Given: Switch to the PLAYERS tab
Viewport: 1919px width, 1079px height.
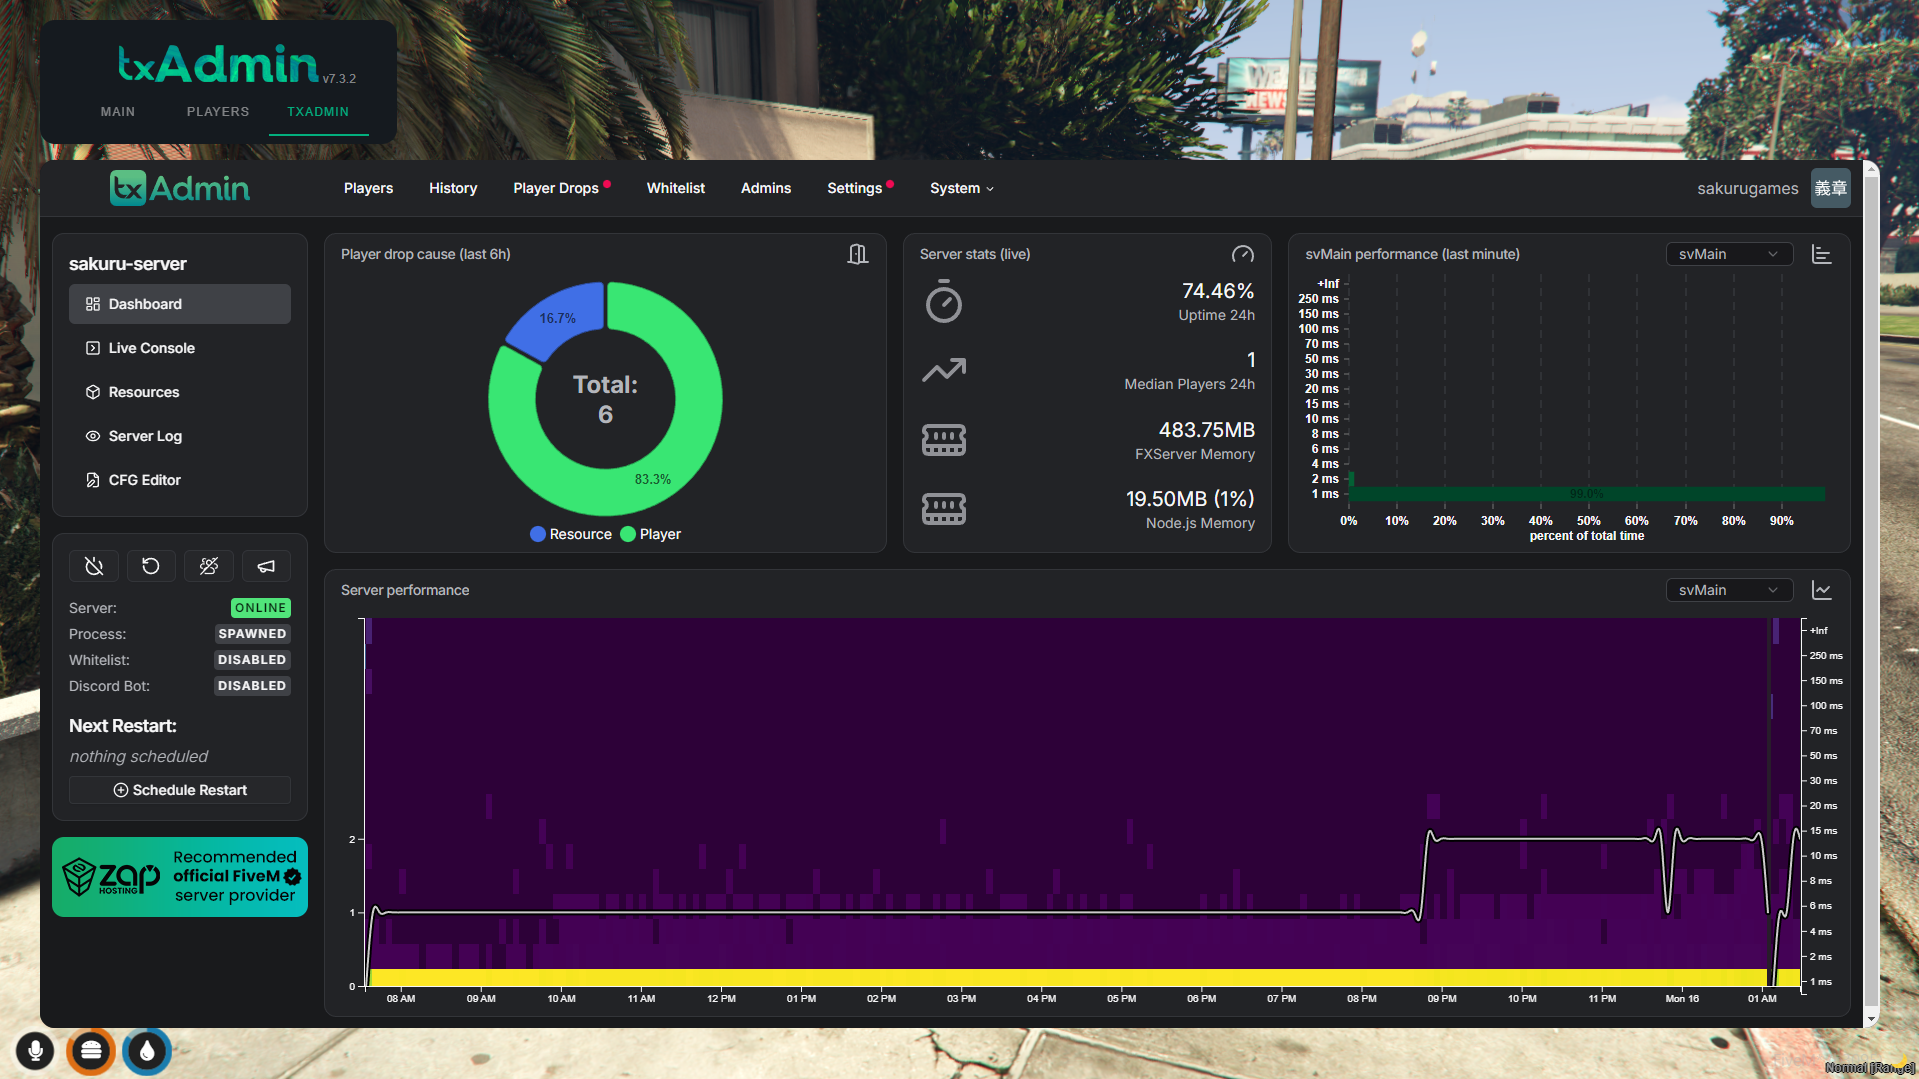Looking at the screenshot, I should 217,112.
